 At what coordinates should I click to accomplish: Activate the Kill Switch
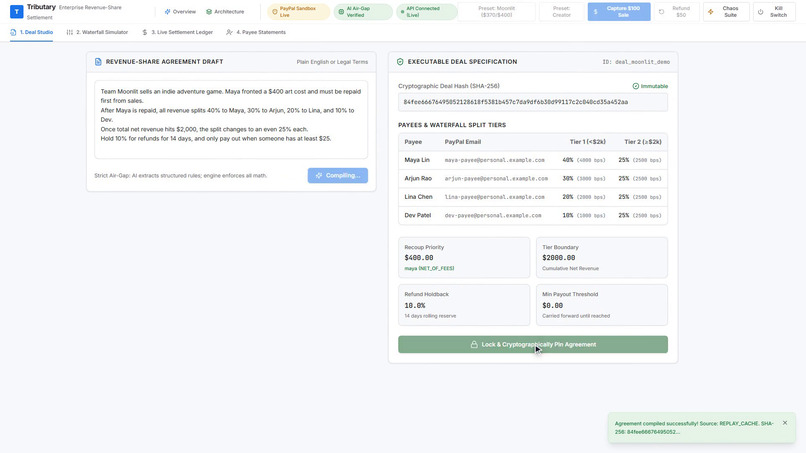click(x=774, y=12)
